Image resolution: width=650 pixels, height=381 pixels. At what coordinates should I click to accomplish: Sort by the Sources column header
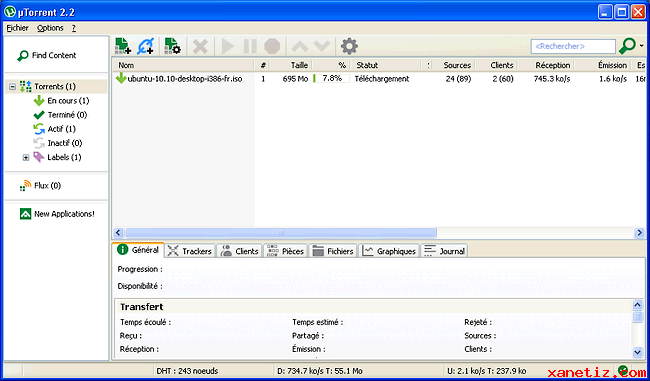(454, 65)
